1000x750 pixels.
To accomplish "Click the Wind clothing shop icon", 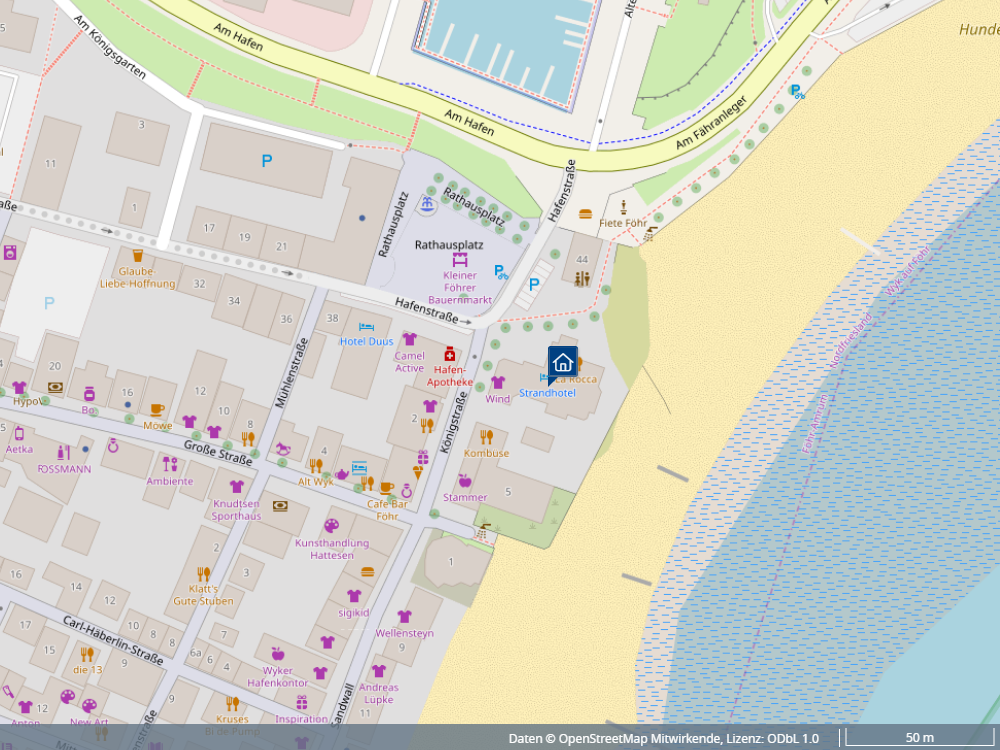I will [x=497, y=383].
